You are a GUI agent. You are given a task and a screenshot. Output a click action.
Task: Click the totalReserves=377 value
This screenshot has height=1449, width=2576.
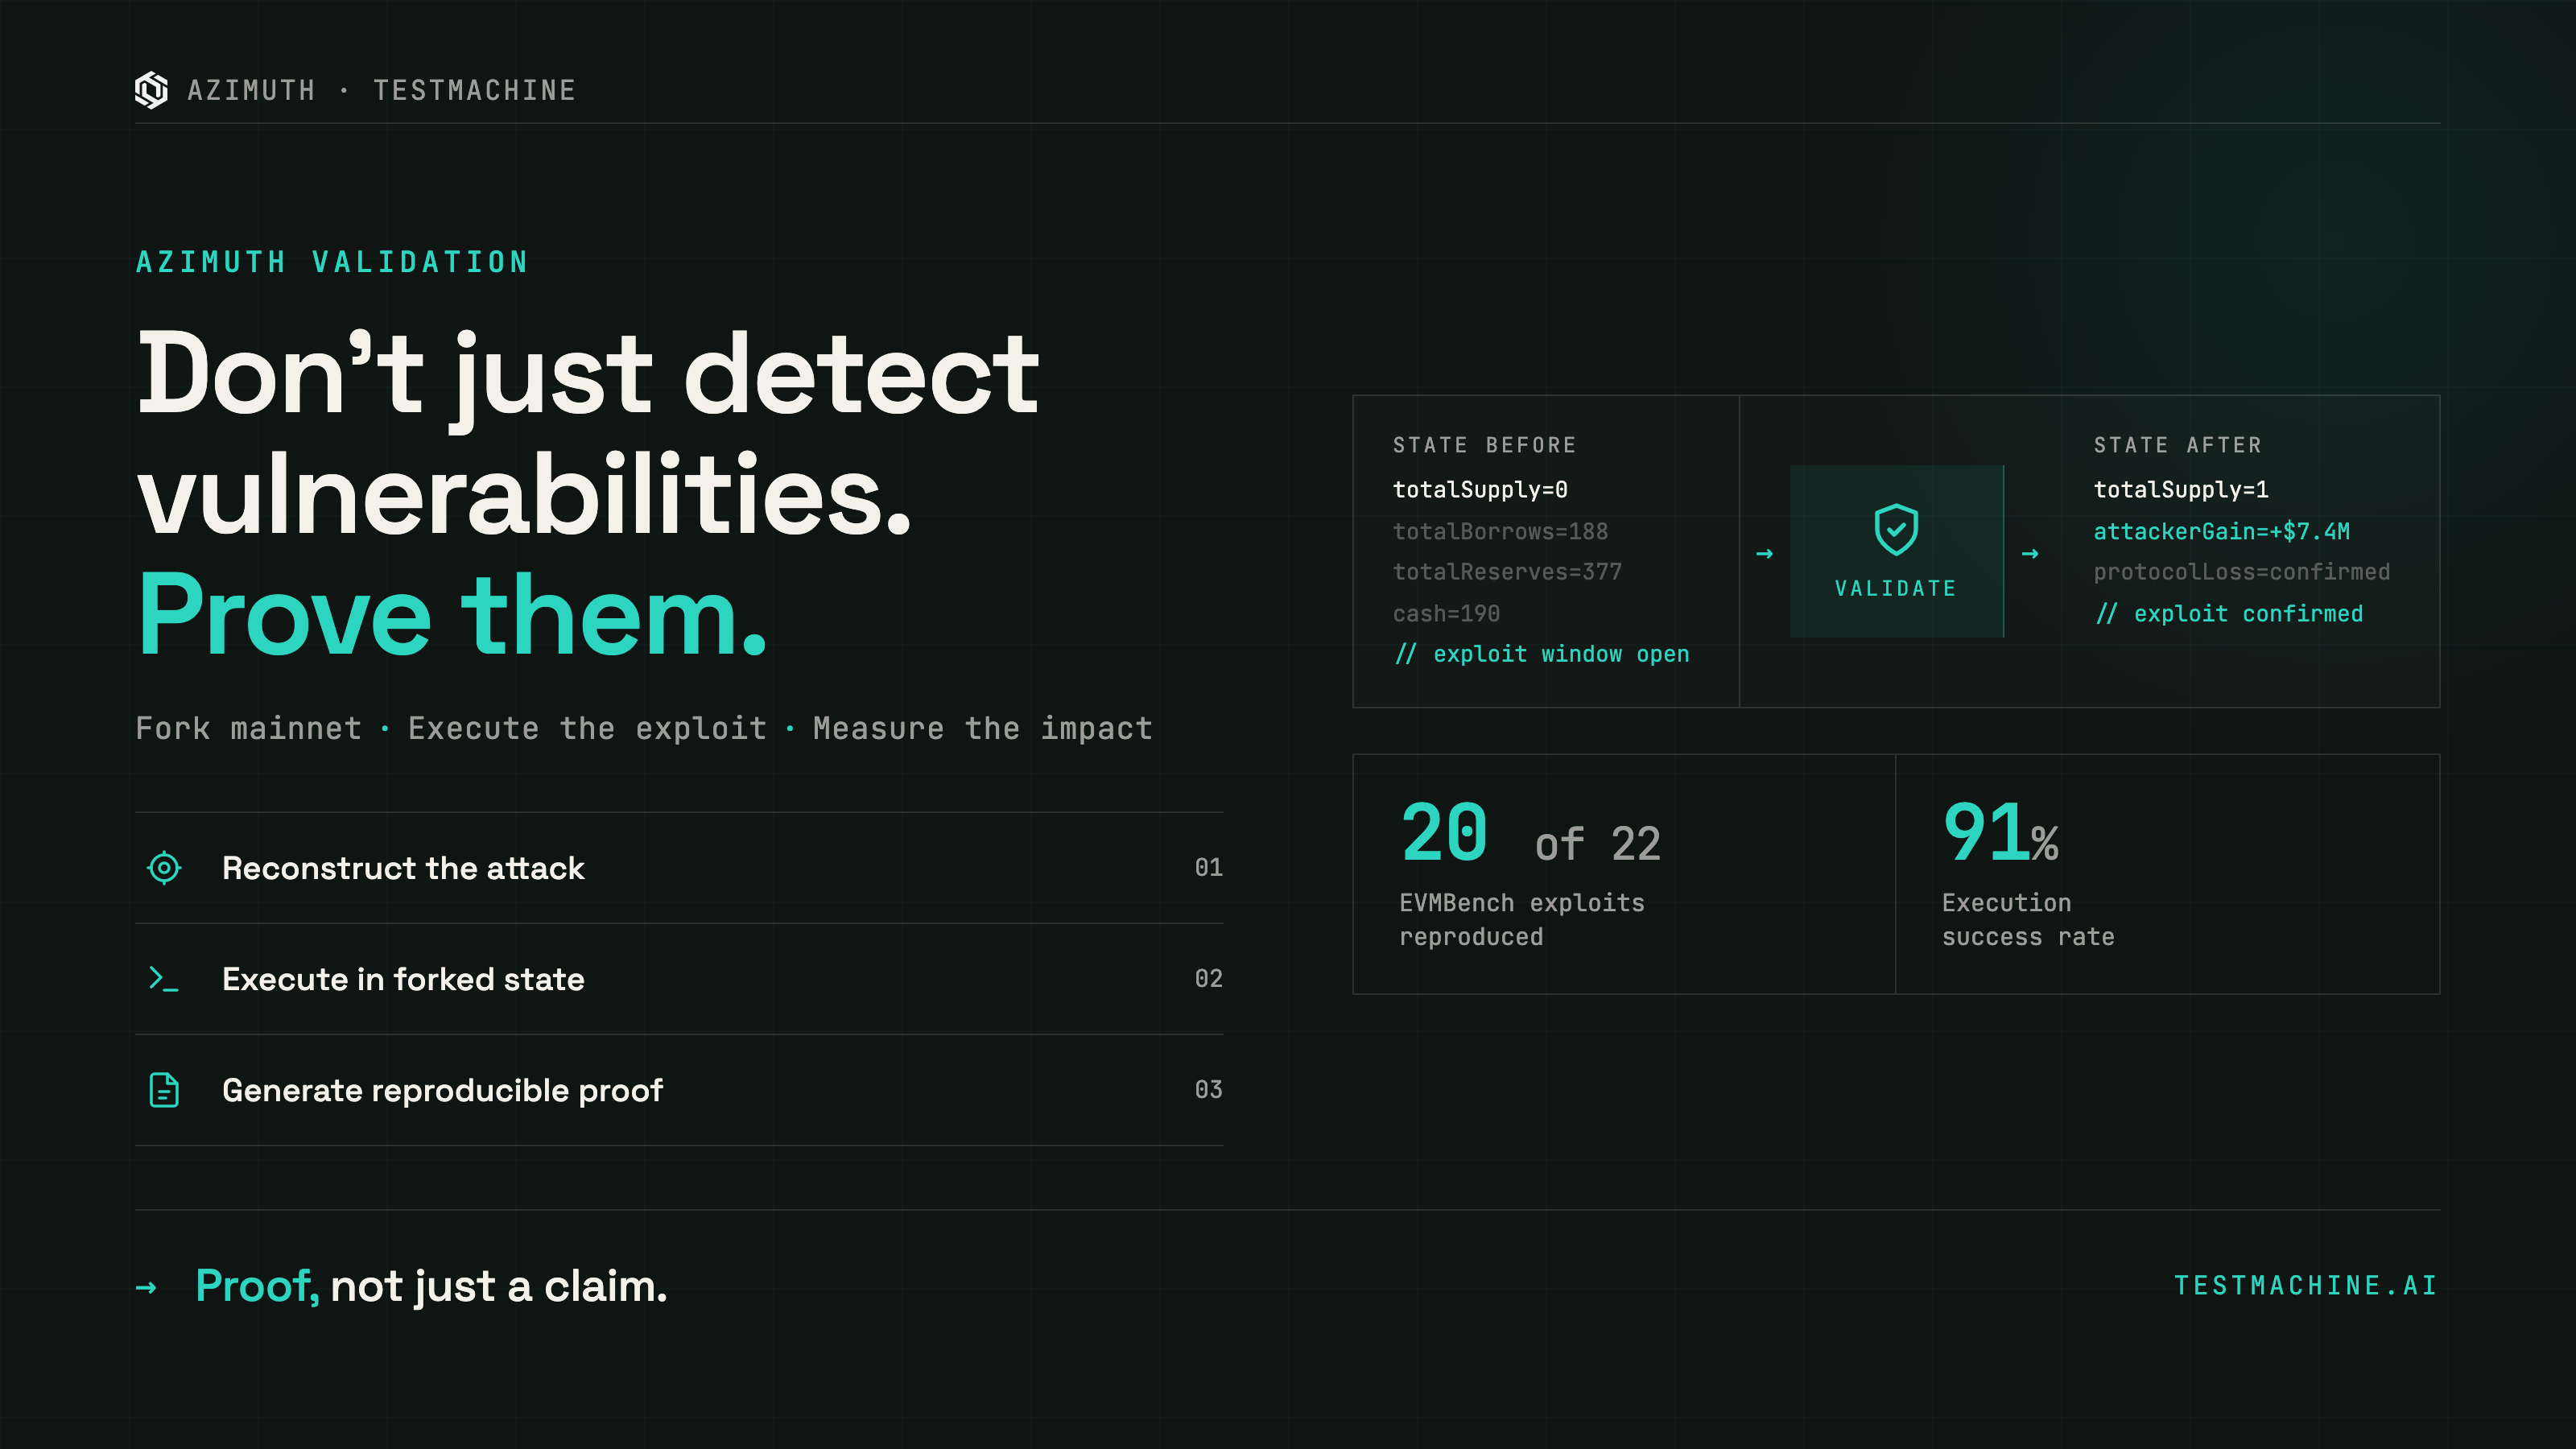[x=1507, y=572]
